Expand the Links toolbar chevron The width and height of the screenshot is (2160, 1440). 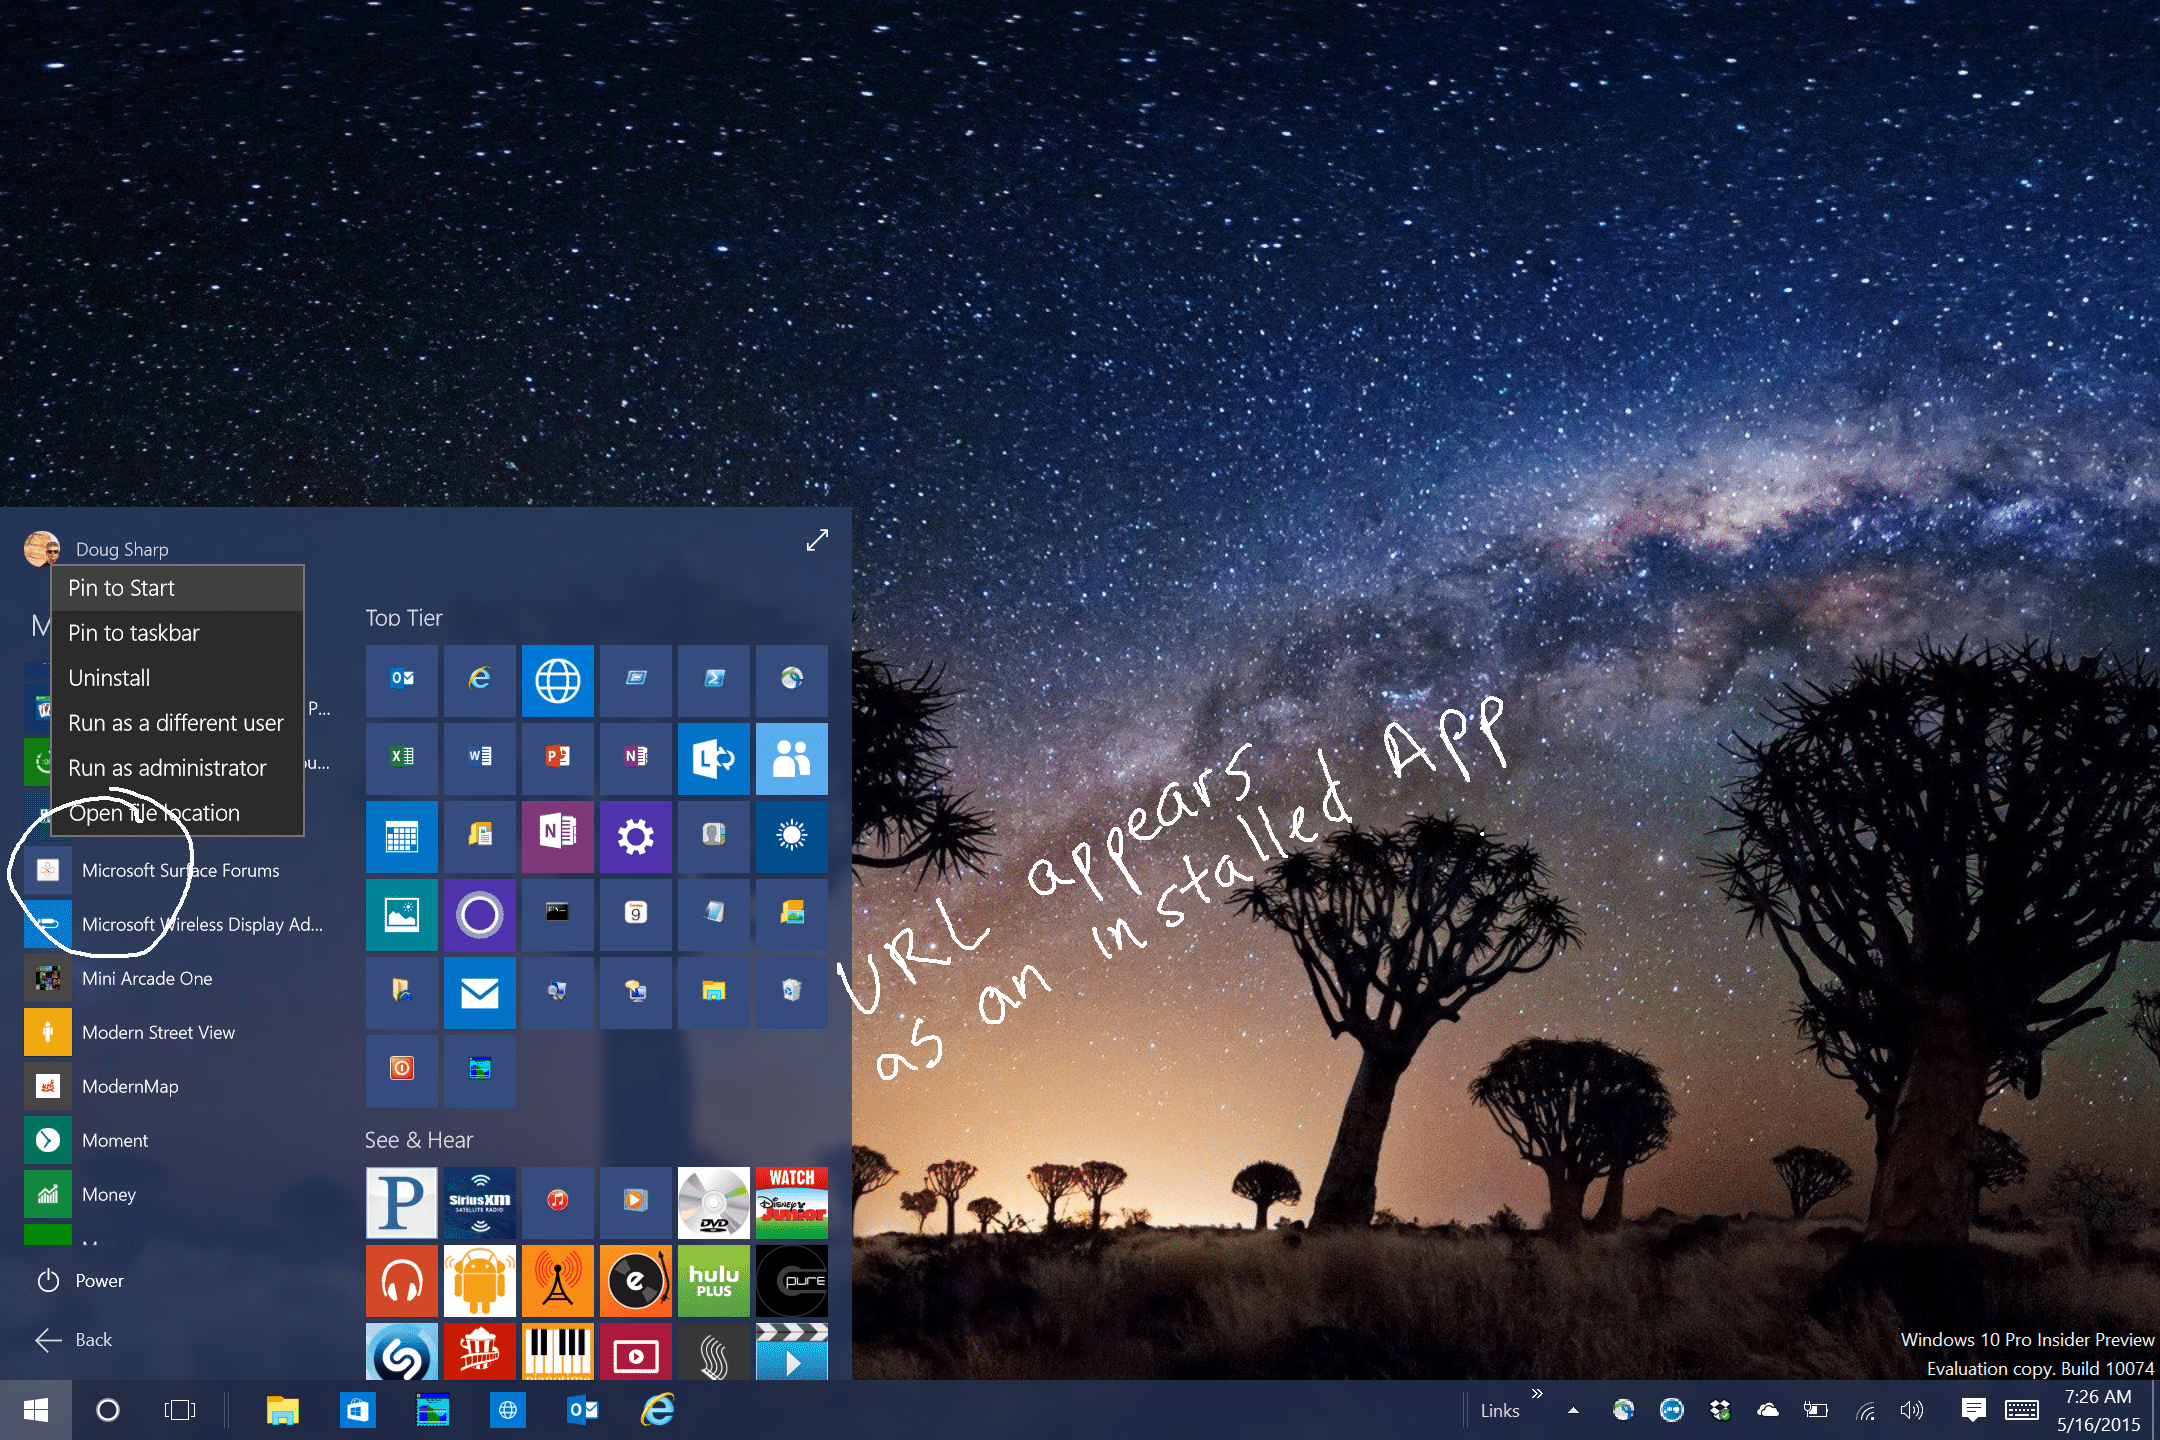point(1537,1394)
